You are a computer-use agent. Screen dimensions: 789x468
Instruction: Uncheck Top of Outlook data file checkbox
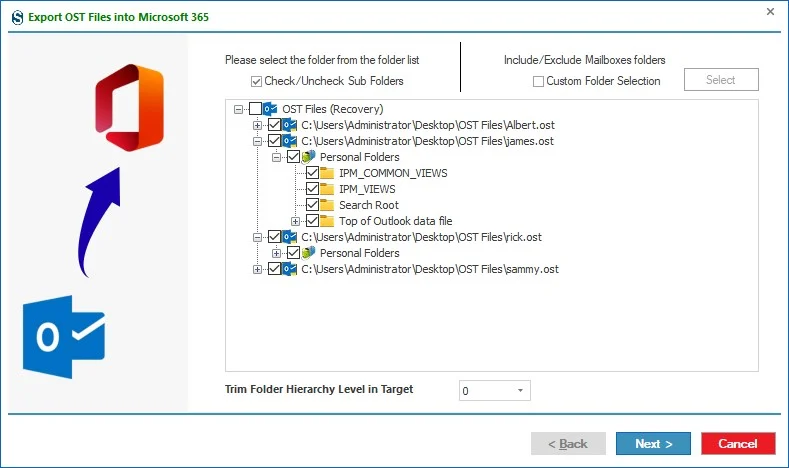click(x=312, y=221)
